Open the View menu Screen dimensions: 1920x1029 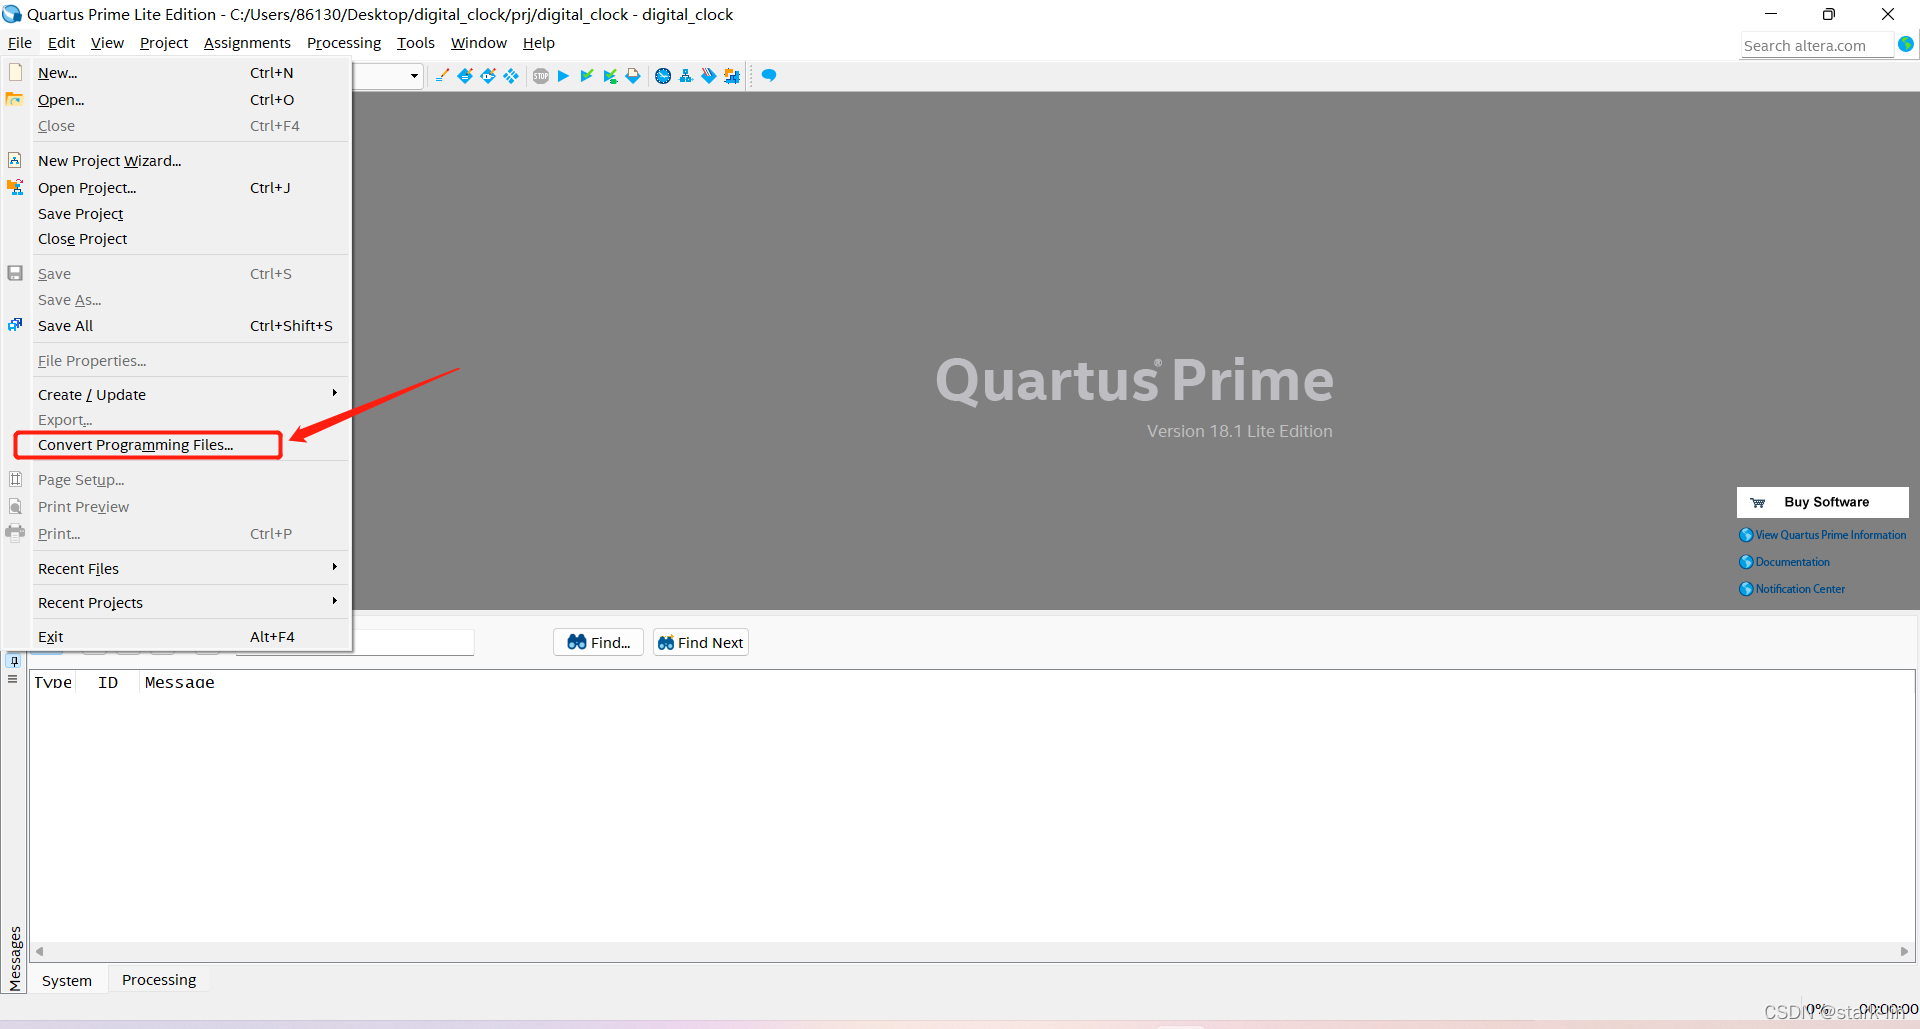coord(107,43)
